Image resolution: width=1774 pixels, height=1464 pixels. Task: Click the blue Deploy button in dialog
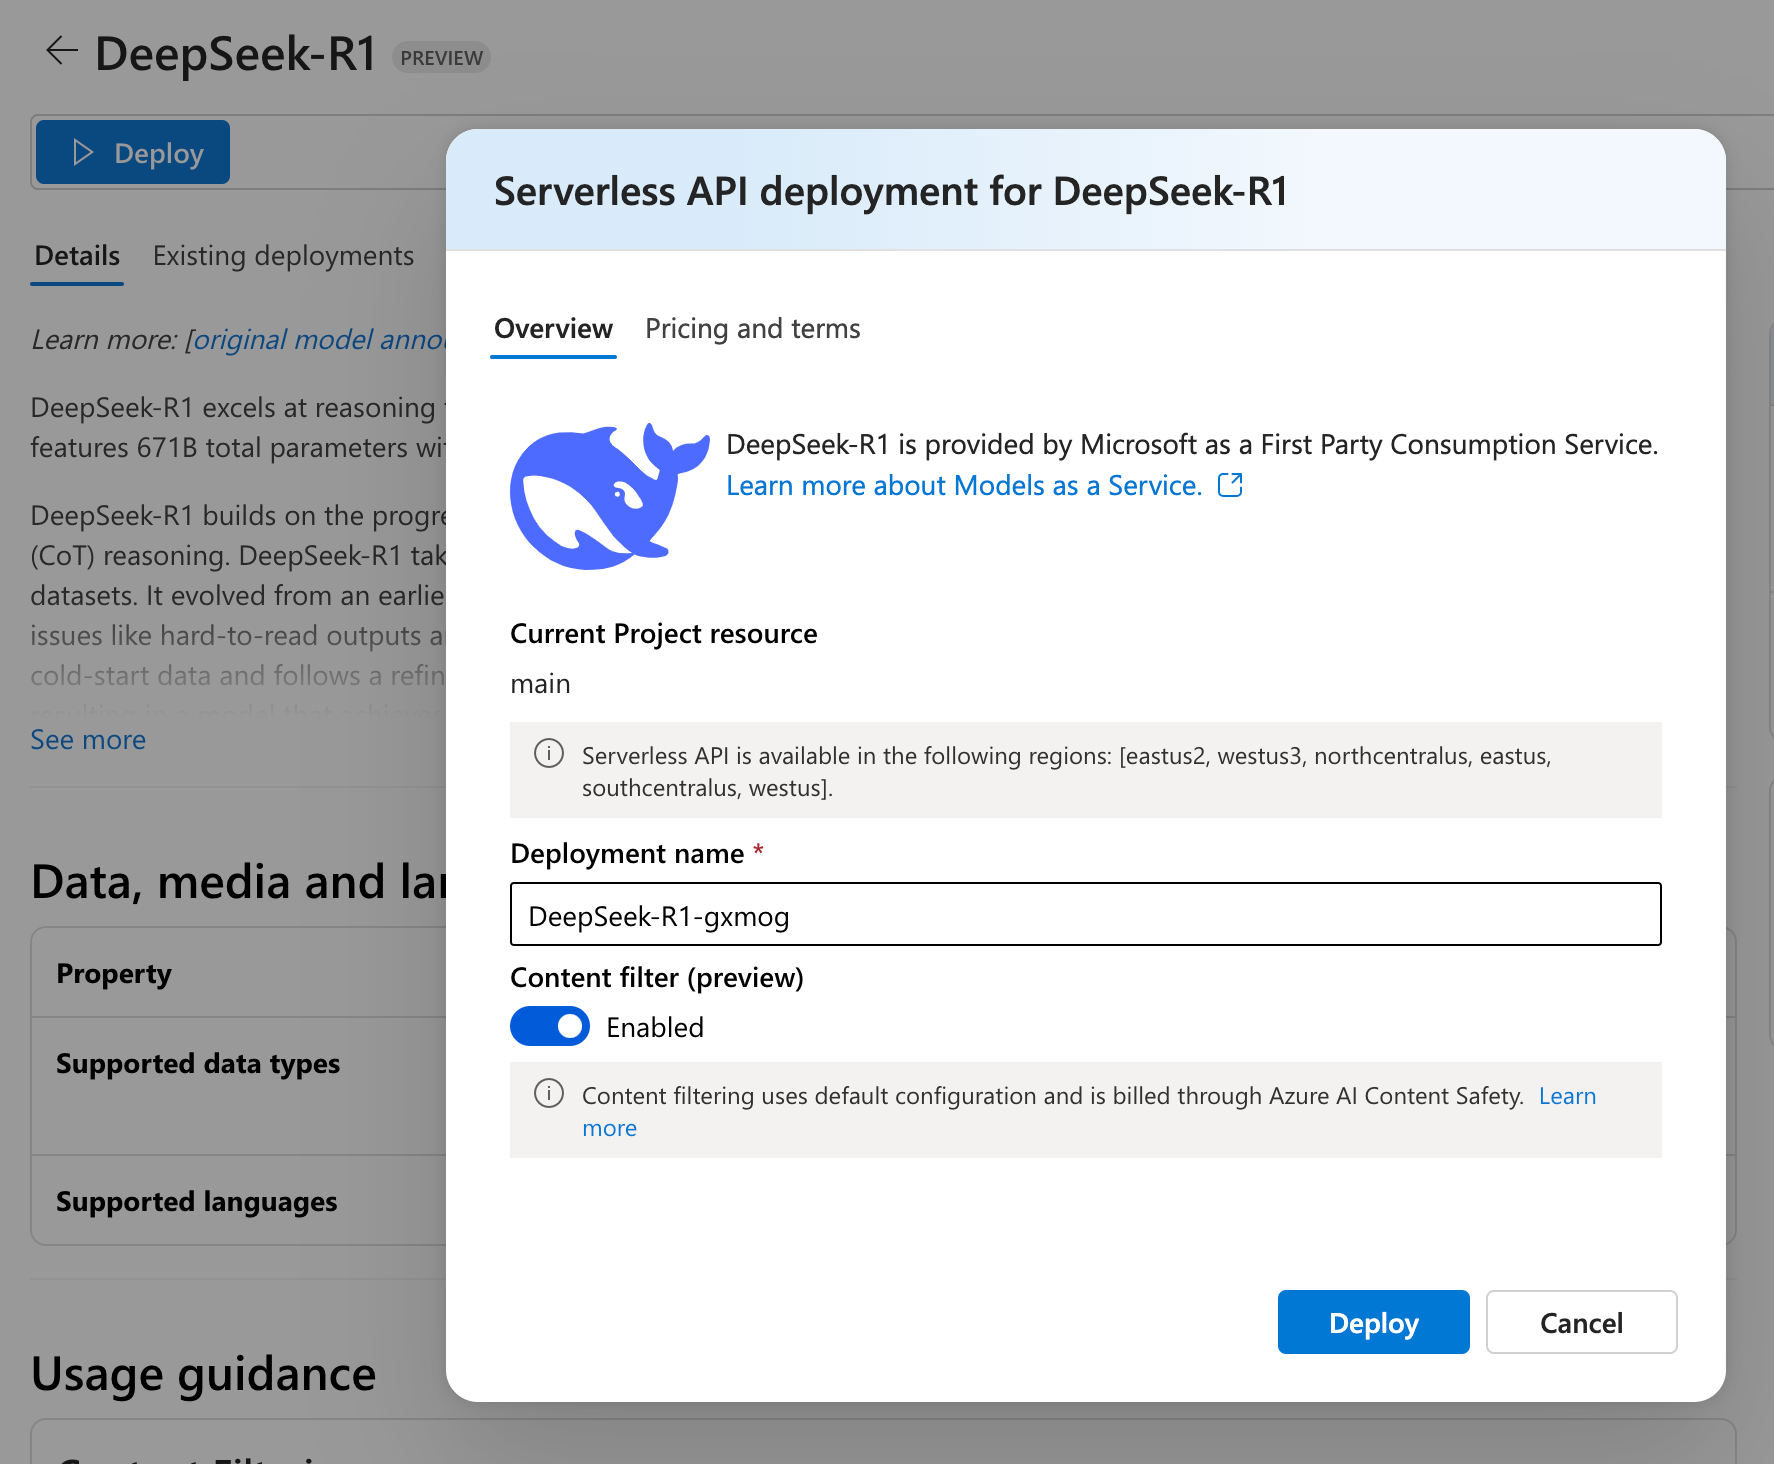(1373, 1322)
